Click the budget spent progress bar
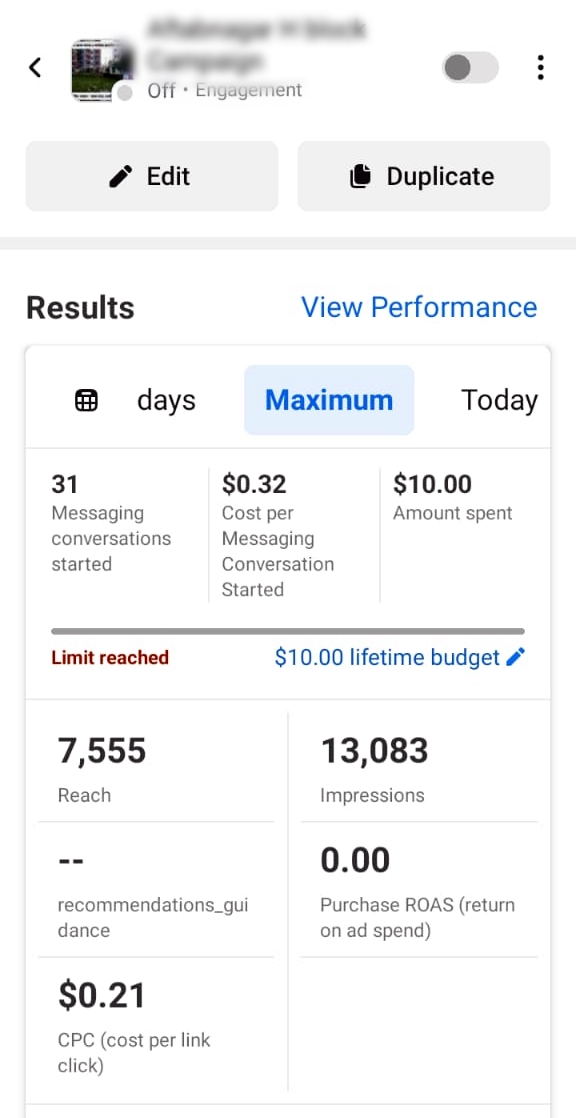 288,631
